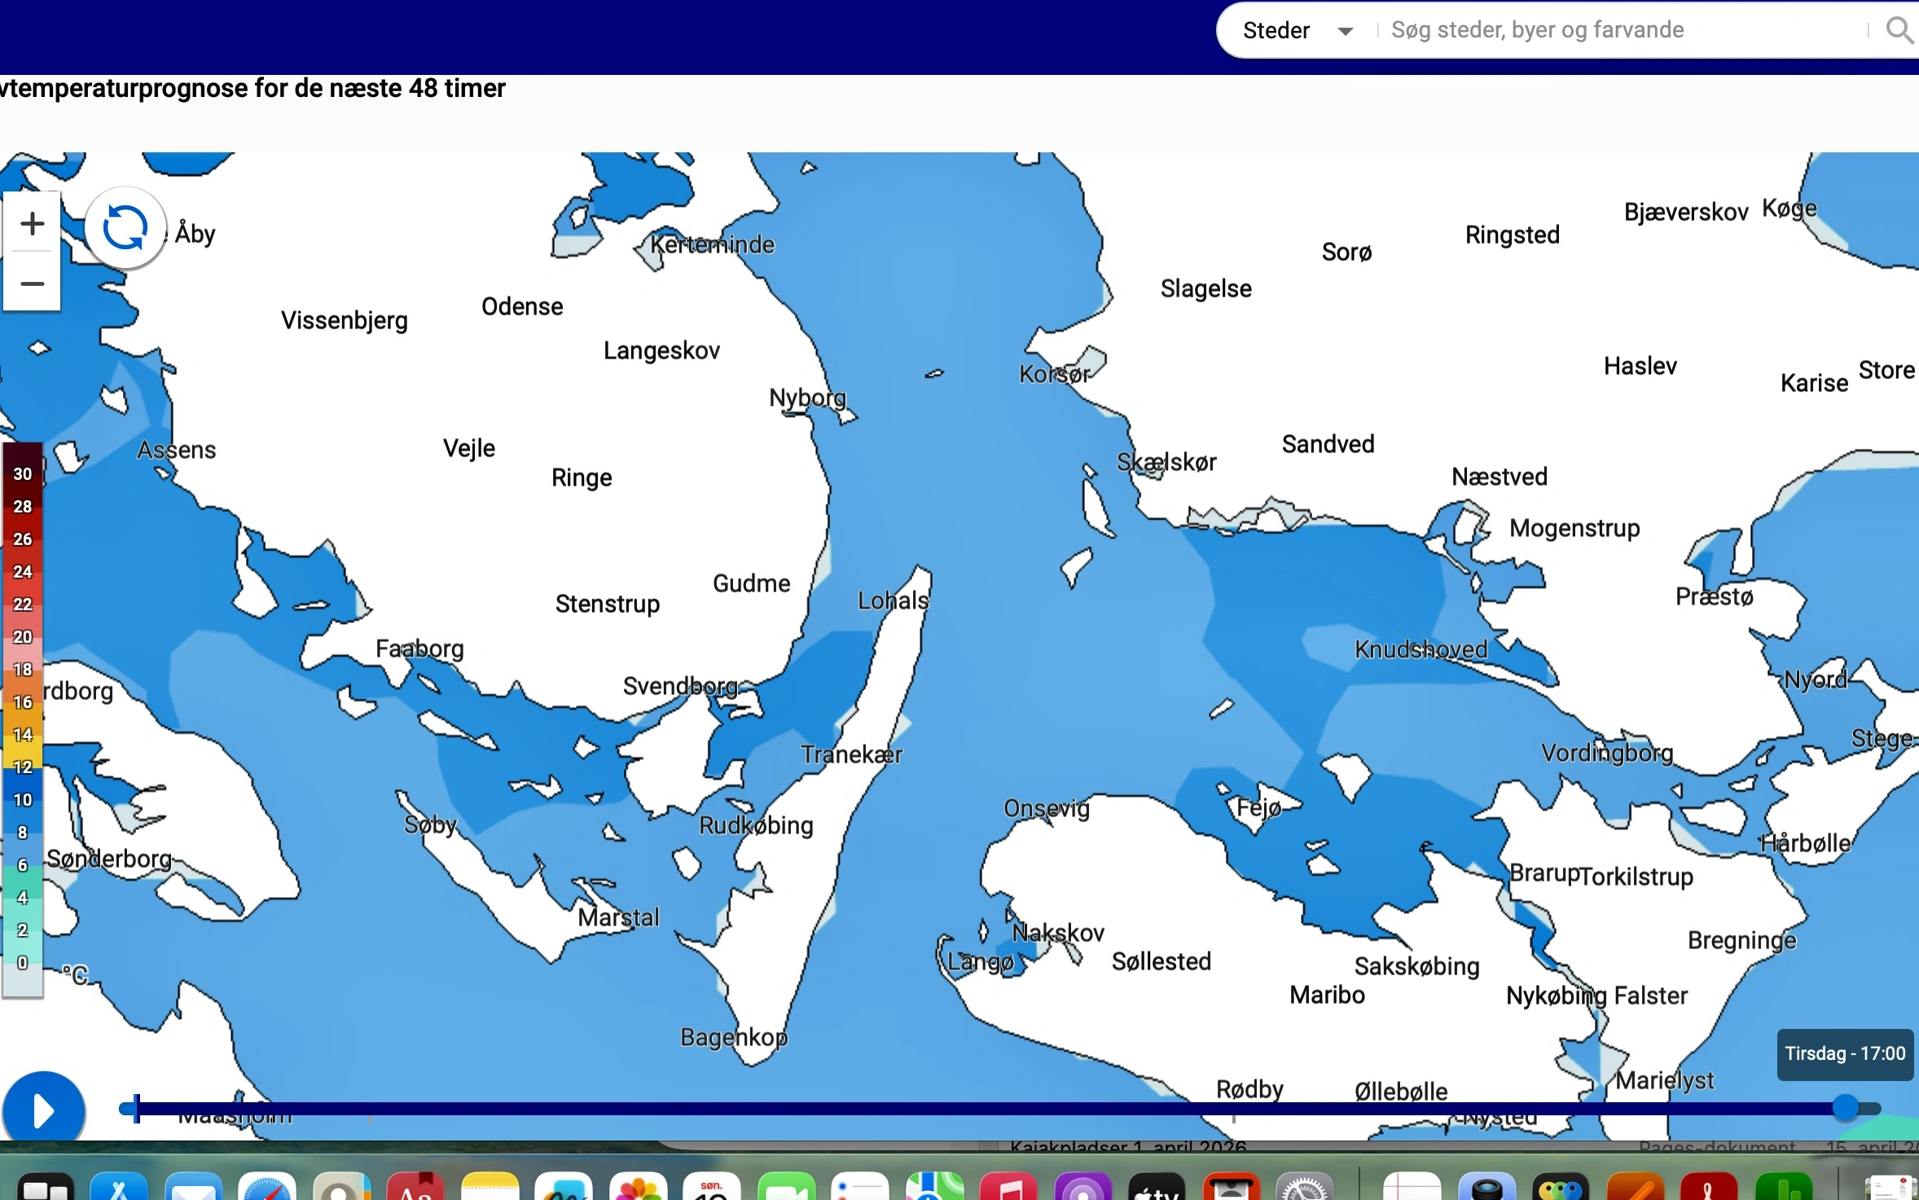Click the Odense label on the map
This screenshot has width=1919, height=1200.
522,307
